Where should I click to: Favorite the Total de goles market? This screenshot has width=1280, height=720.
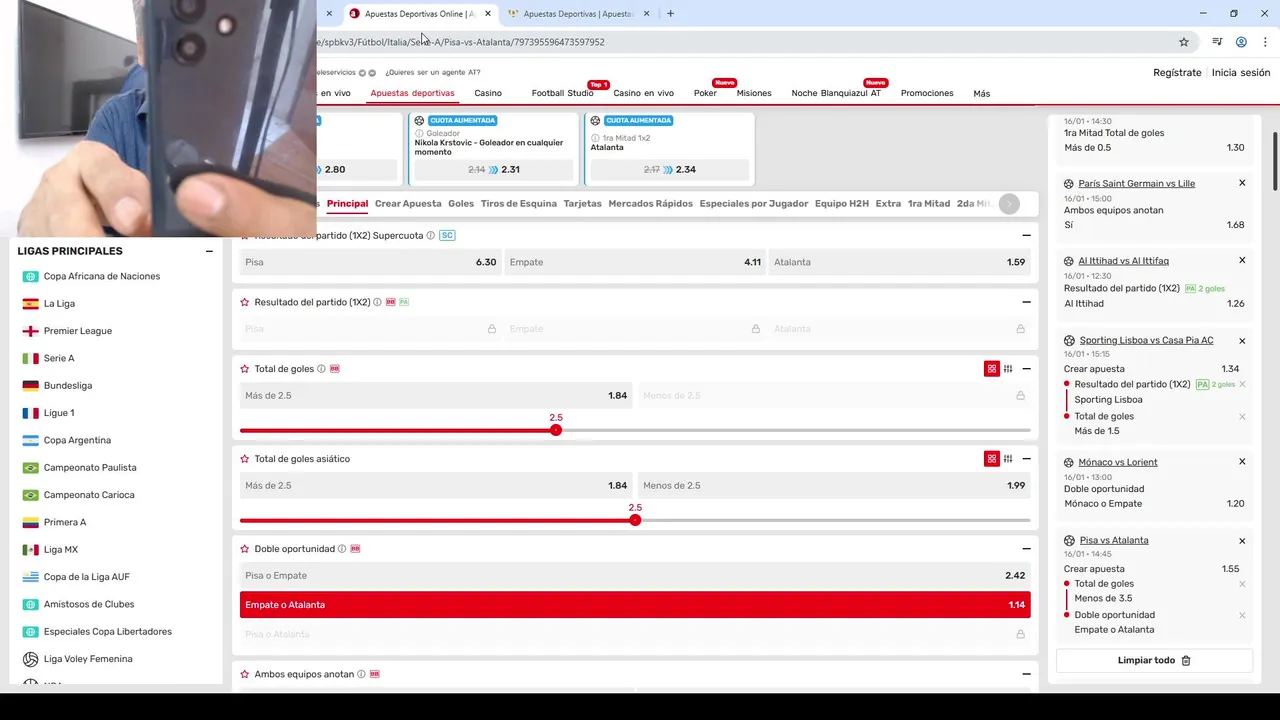(244, 369)
